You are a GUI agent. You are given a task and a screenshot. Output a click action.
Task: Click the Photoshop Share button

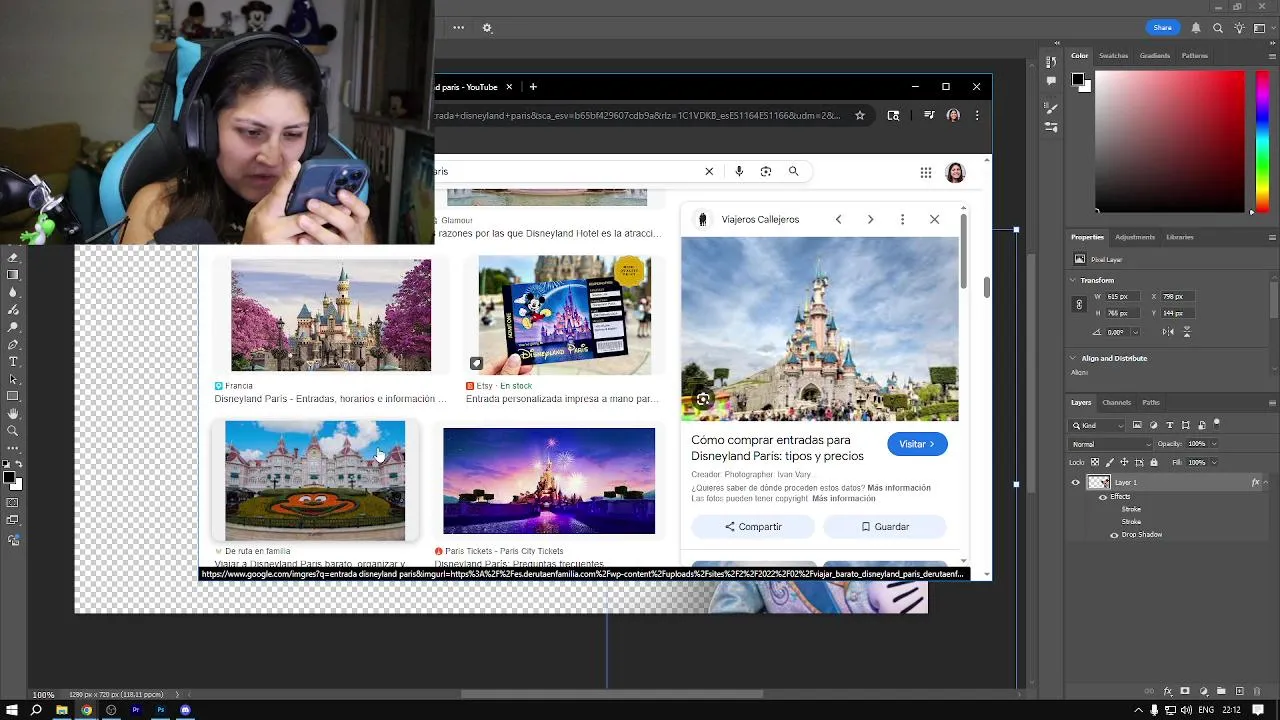(1162, 28)
